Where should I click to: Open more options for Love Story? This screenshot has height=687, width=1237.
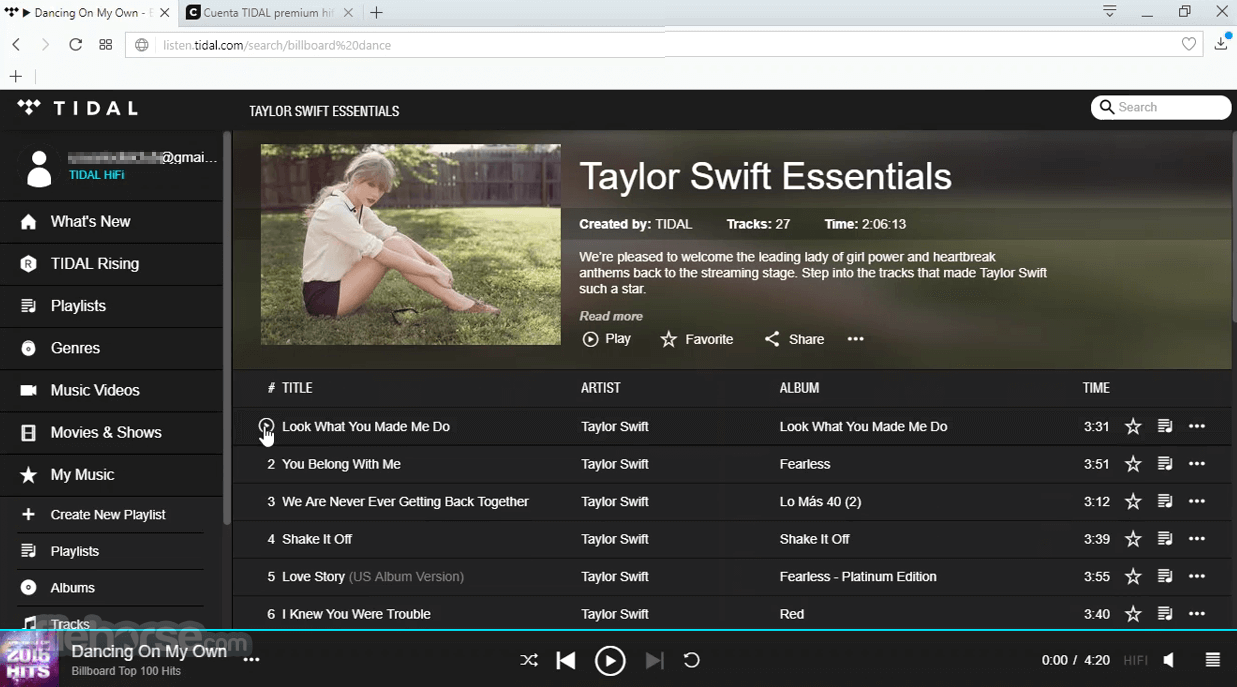click(x=1197, y=577)
